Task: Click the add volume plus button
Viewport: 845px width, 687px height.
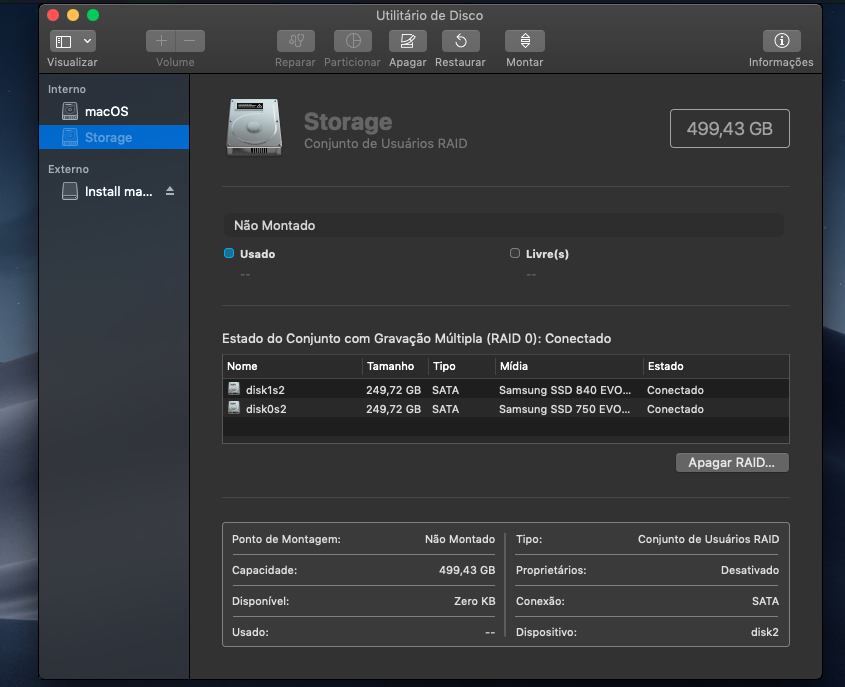Action: pyautogui.click(x=161, y=41)
